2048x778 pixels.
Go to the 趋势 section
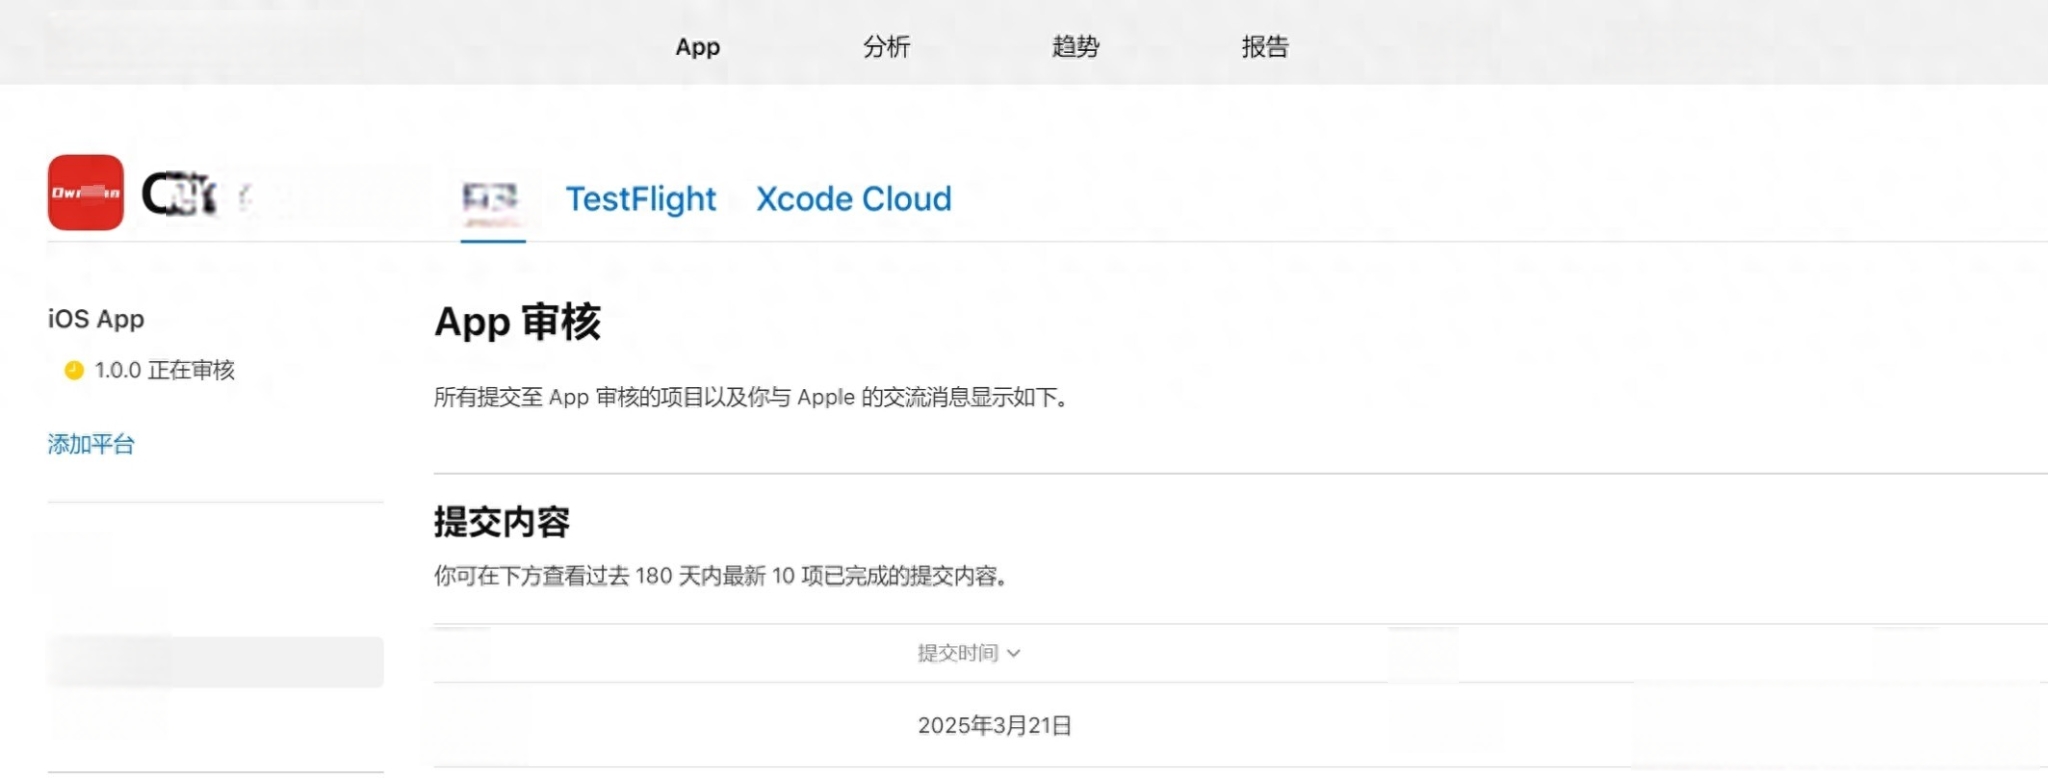tap(1075, 47)
